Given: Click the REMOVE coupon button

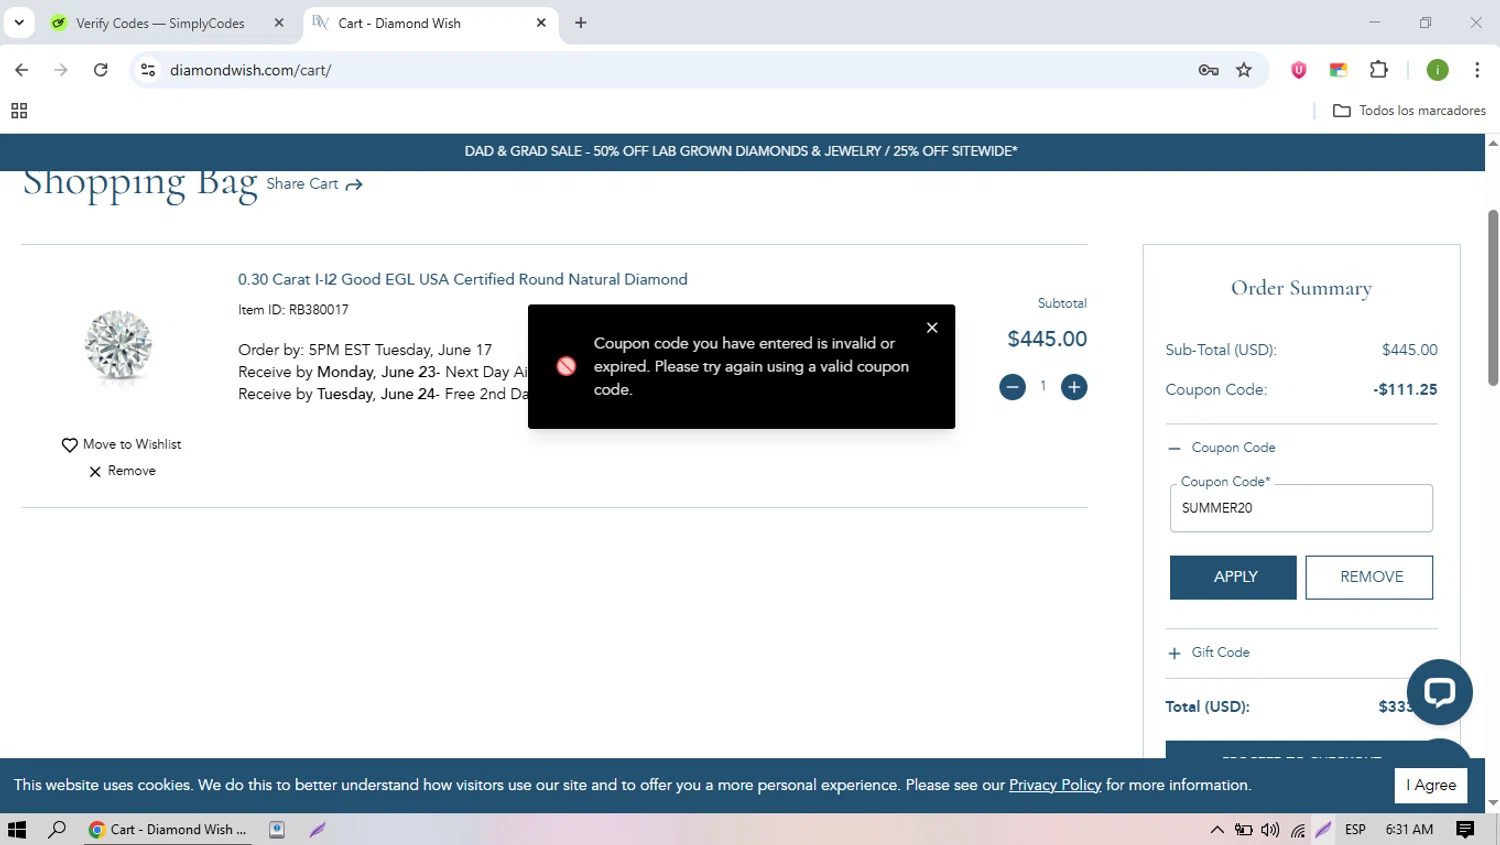Looking at the screenshot, I should click(1369, 577).
